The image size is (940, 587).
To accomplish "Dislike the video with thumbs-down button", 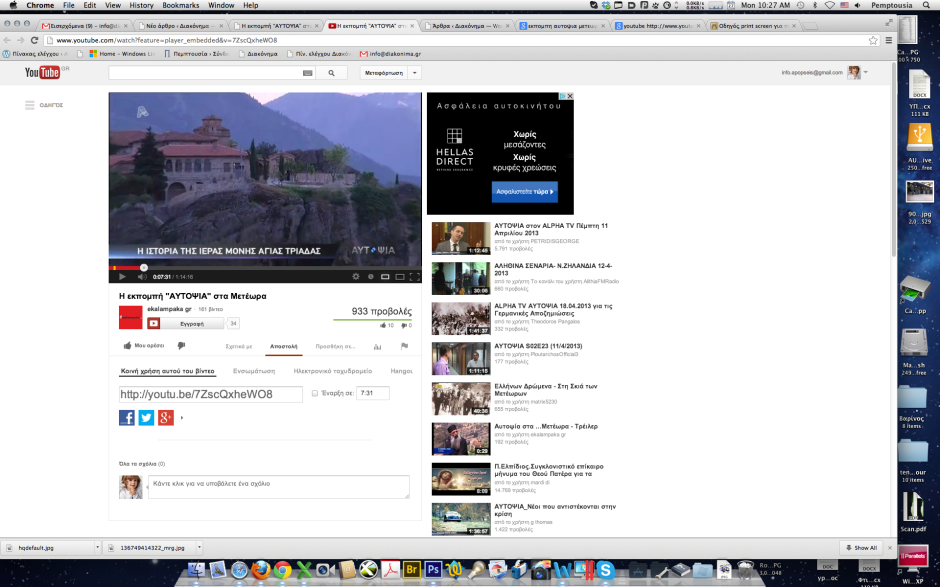I will (181, 346).
